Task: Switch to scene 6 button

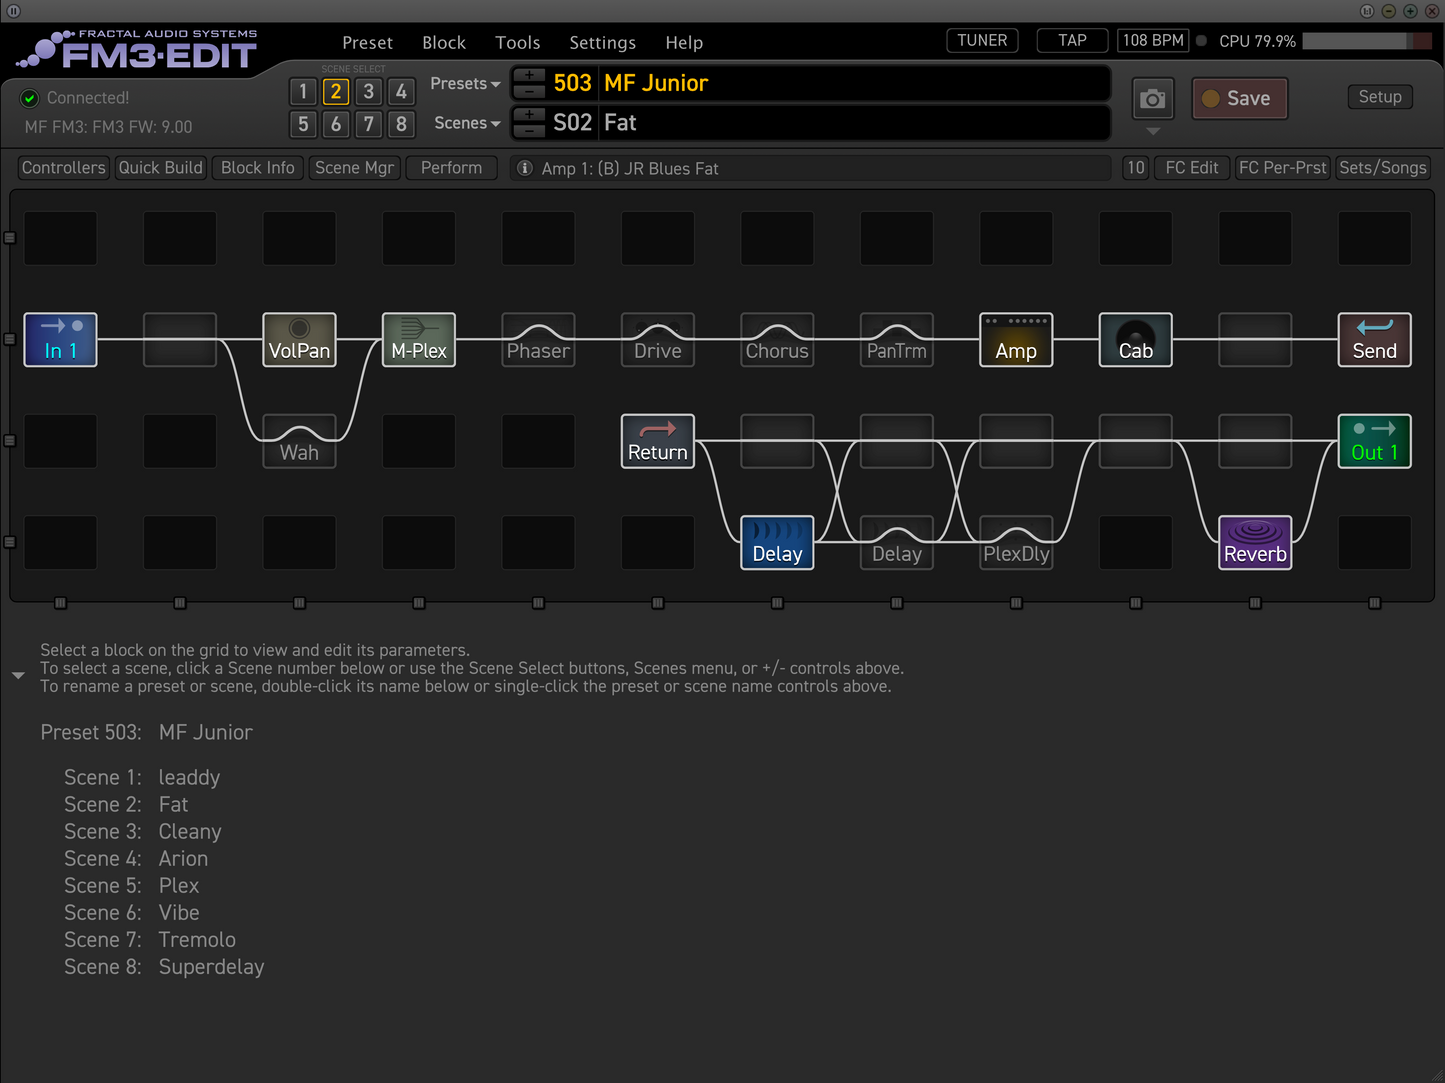Action: [x=336, y=124]
